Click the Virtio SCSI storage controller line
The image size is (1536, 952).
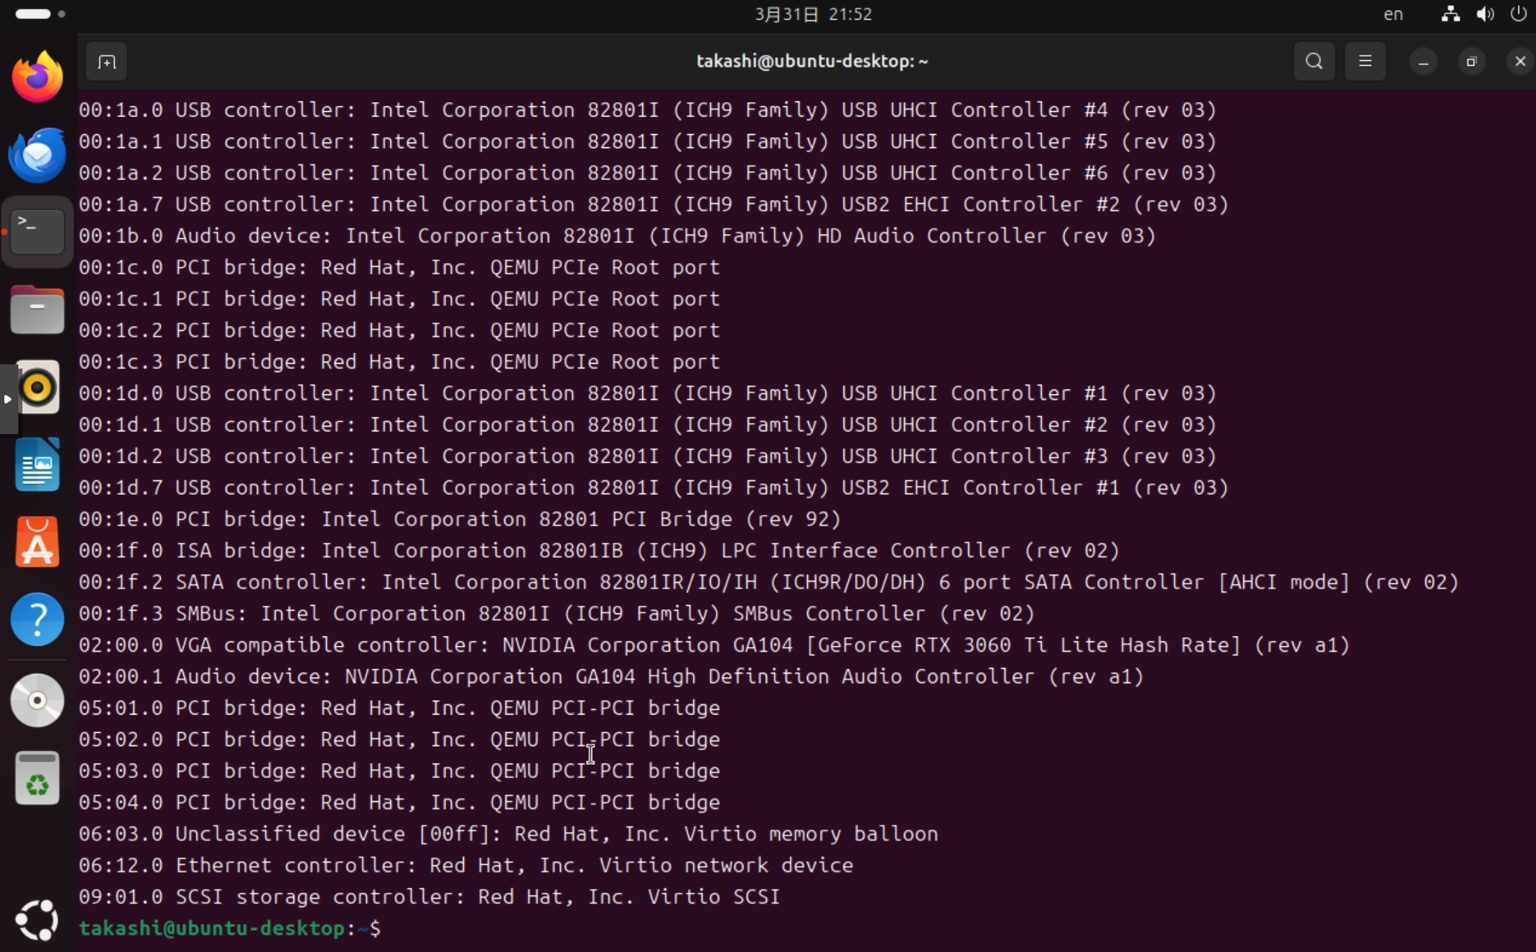pyautogui.click(x=429, y=897)
